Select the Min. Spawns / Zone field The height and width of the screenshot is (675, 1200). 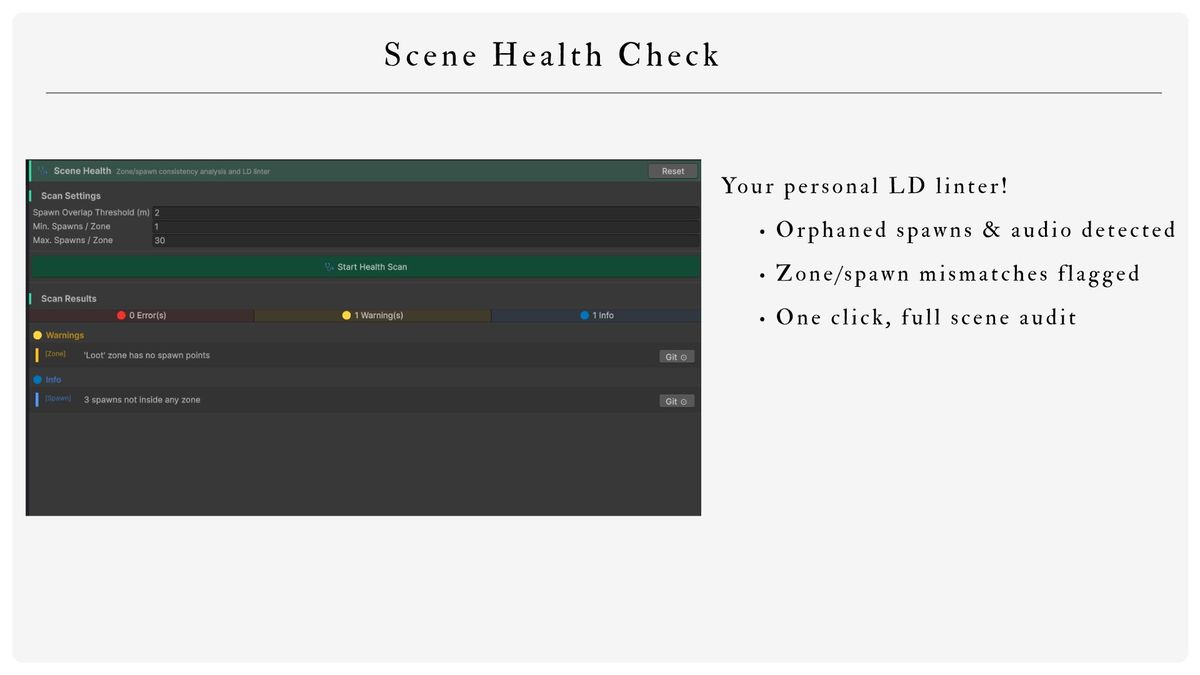coord(425,227)
